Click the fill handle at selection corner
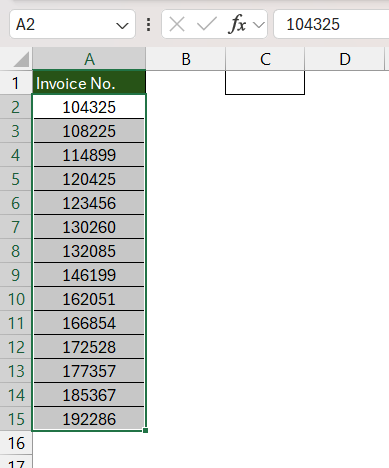This screenshot has width=389, height=468. (x=145, y=430)
